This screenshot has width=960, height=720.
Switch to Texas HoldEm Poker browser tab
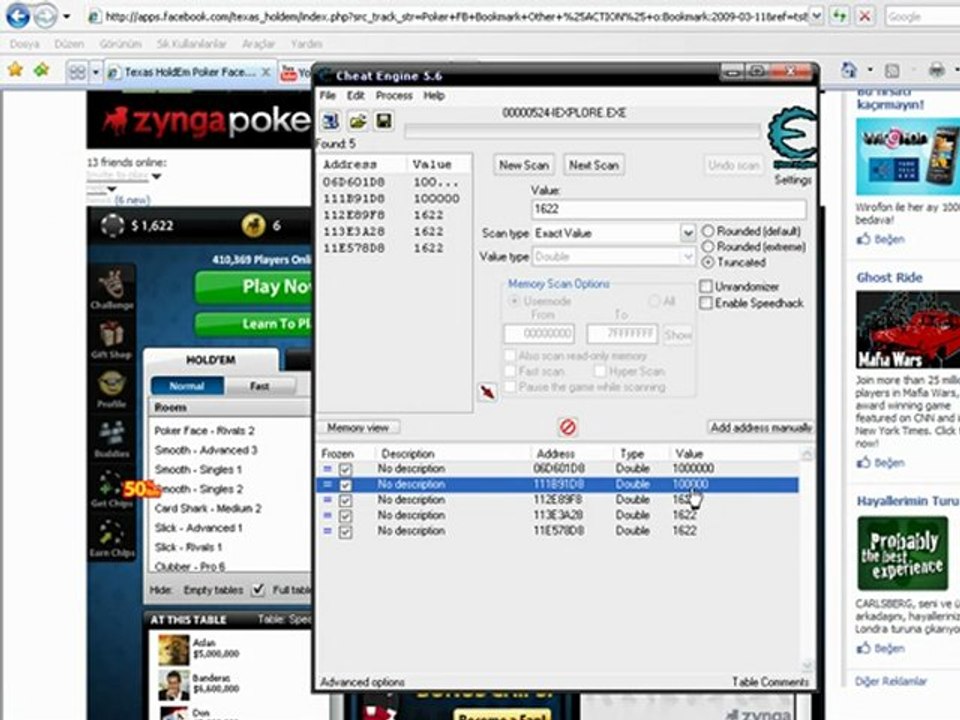click(189, 73)
